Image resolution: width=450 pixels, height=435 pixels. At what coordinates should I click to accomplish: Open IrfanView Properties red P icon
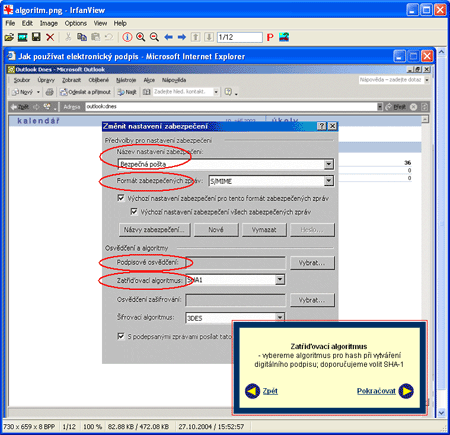(270, 37)
